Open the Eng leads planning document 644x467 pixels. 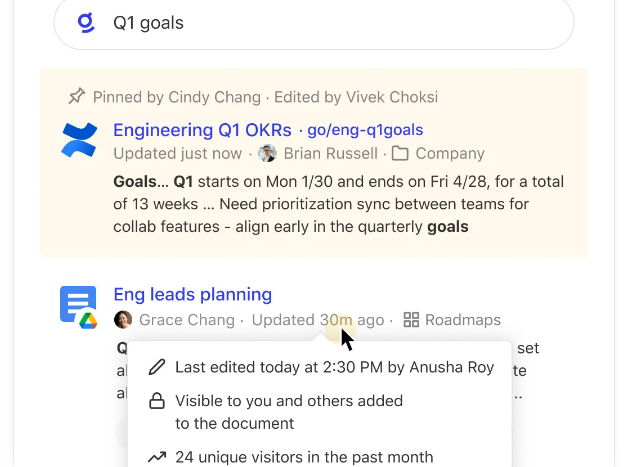(192, 294)
